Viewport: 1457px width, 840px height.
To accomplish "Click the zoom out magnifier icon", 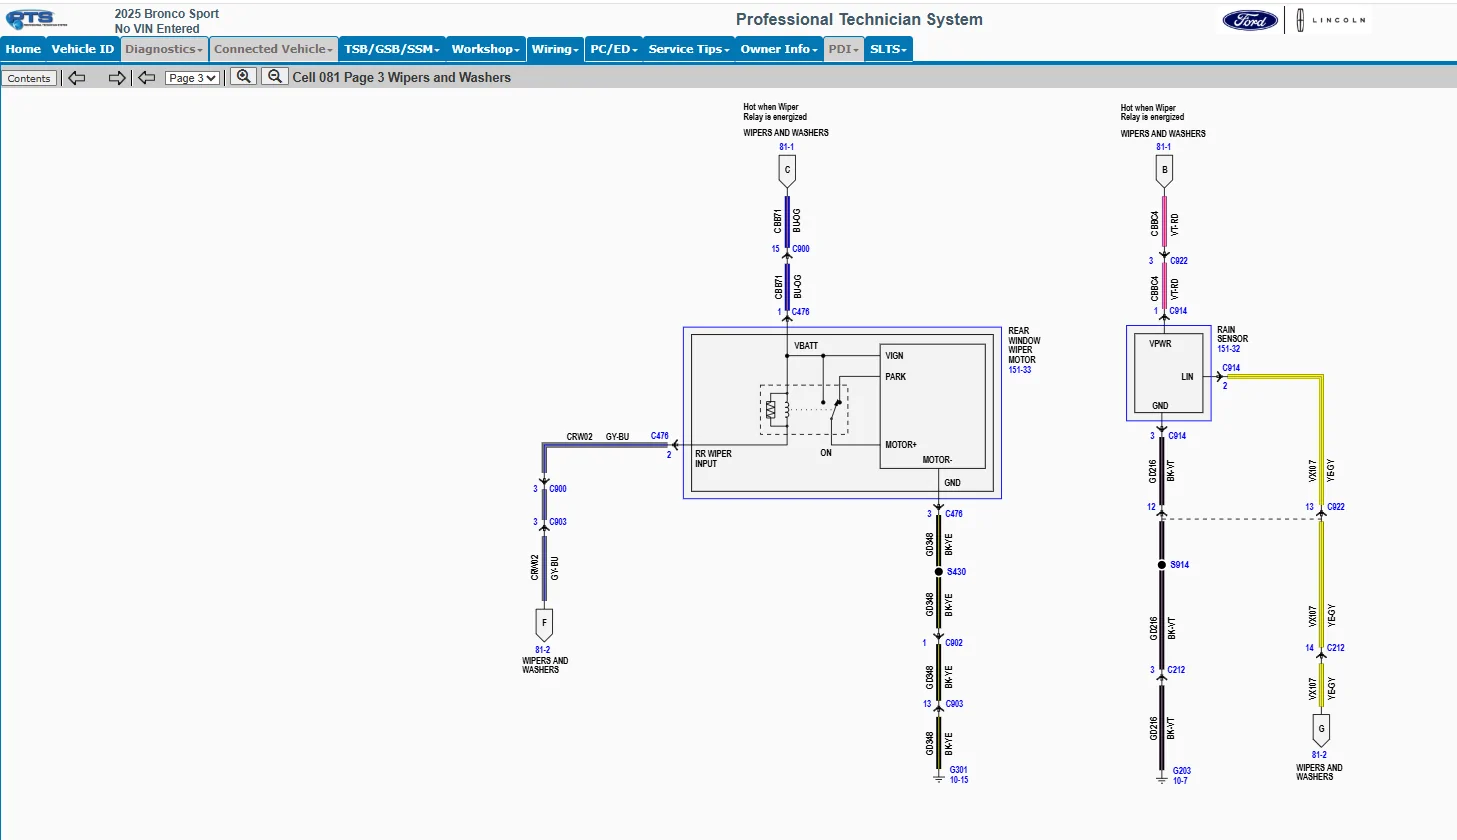I will 275,77.
